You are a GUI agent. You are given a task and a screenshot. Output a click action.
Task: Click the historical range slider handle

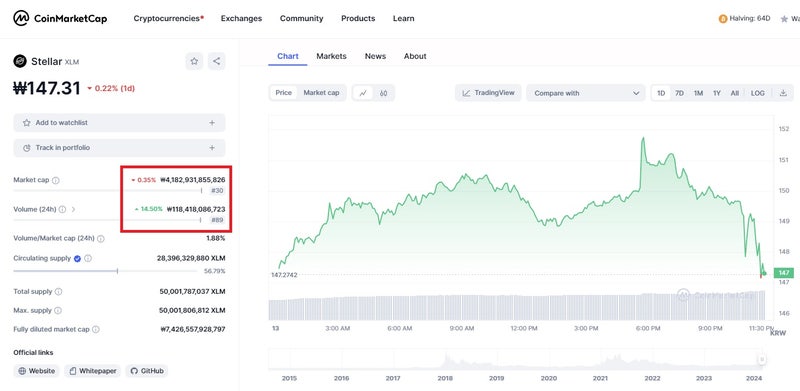pyautogui.click(x=762, y=360)
